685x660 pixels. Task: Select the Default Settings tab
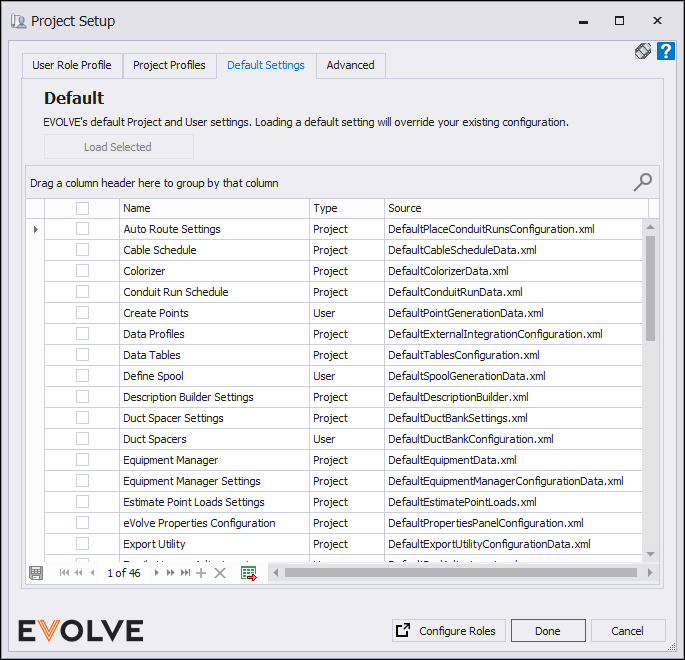tap(266, 66)
